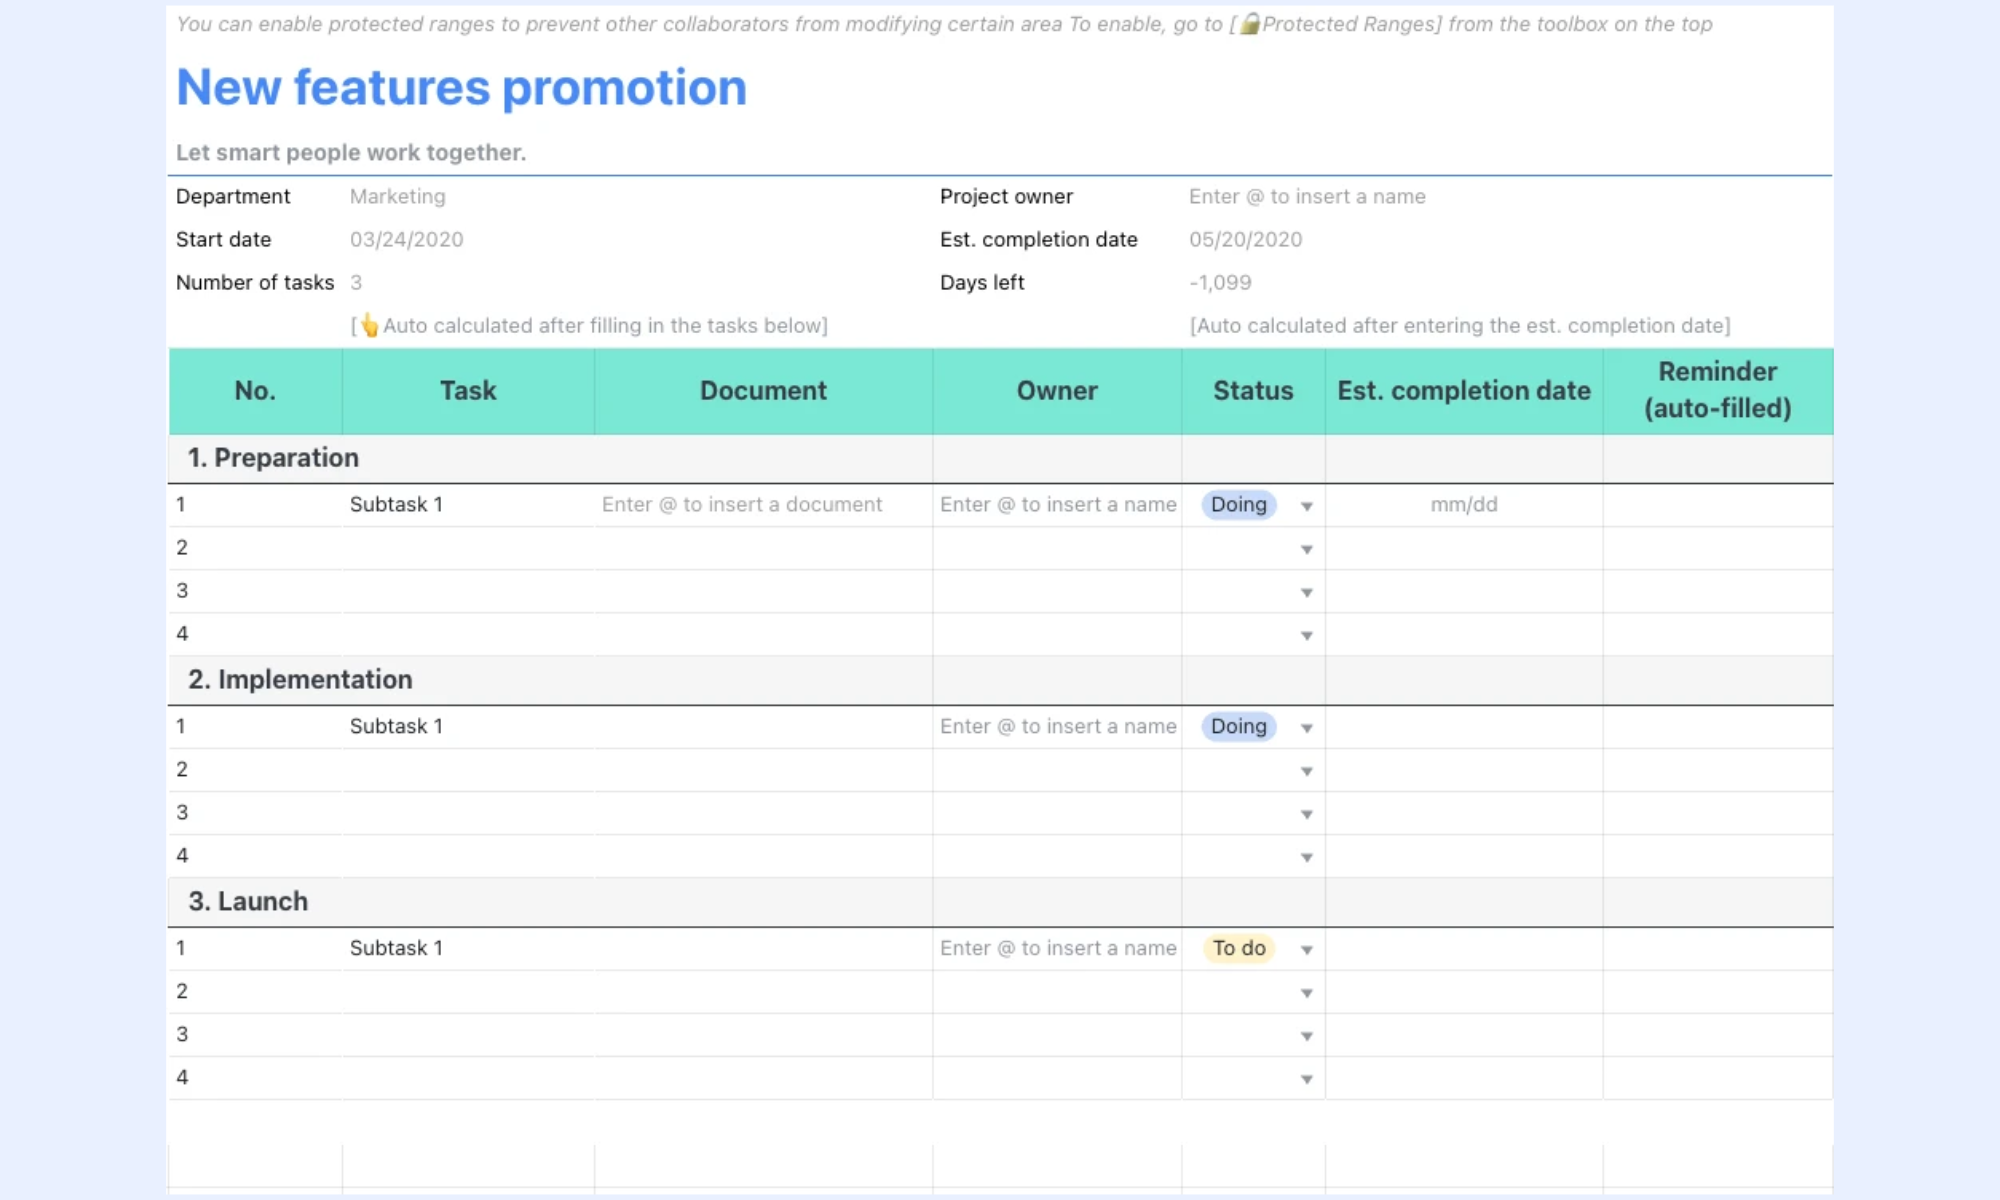Select the Number of tasks value 3
Viewport: 2000px width, 1200px height.
tap(356, 282)
